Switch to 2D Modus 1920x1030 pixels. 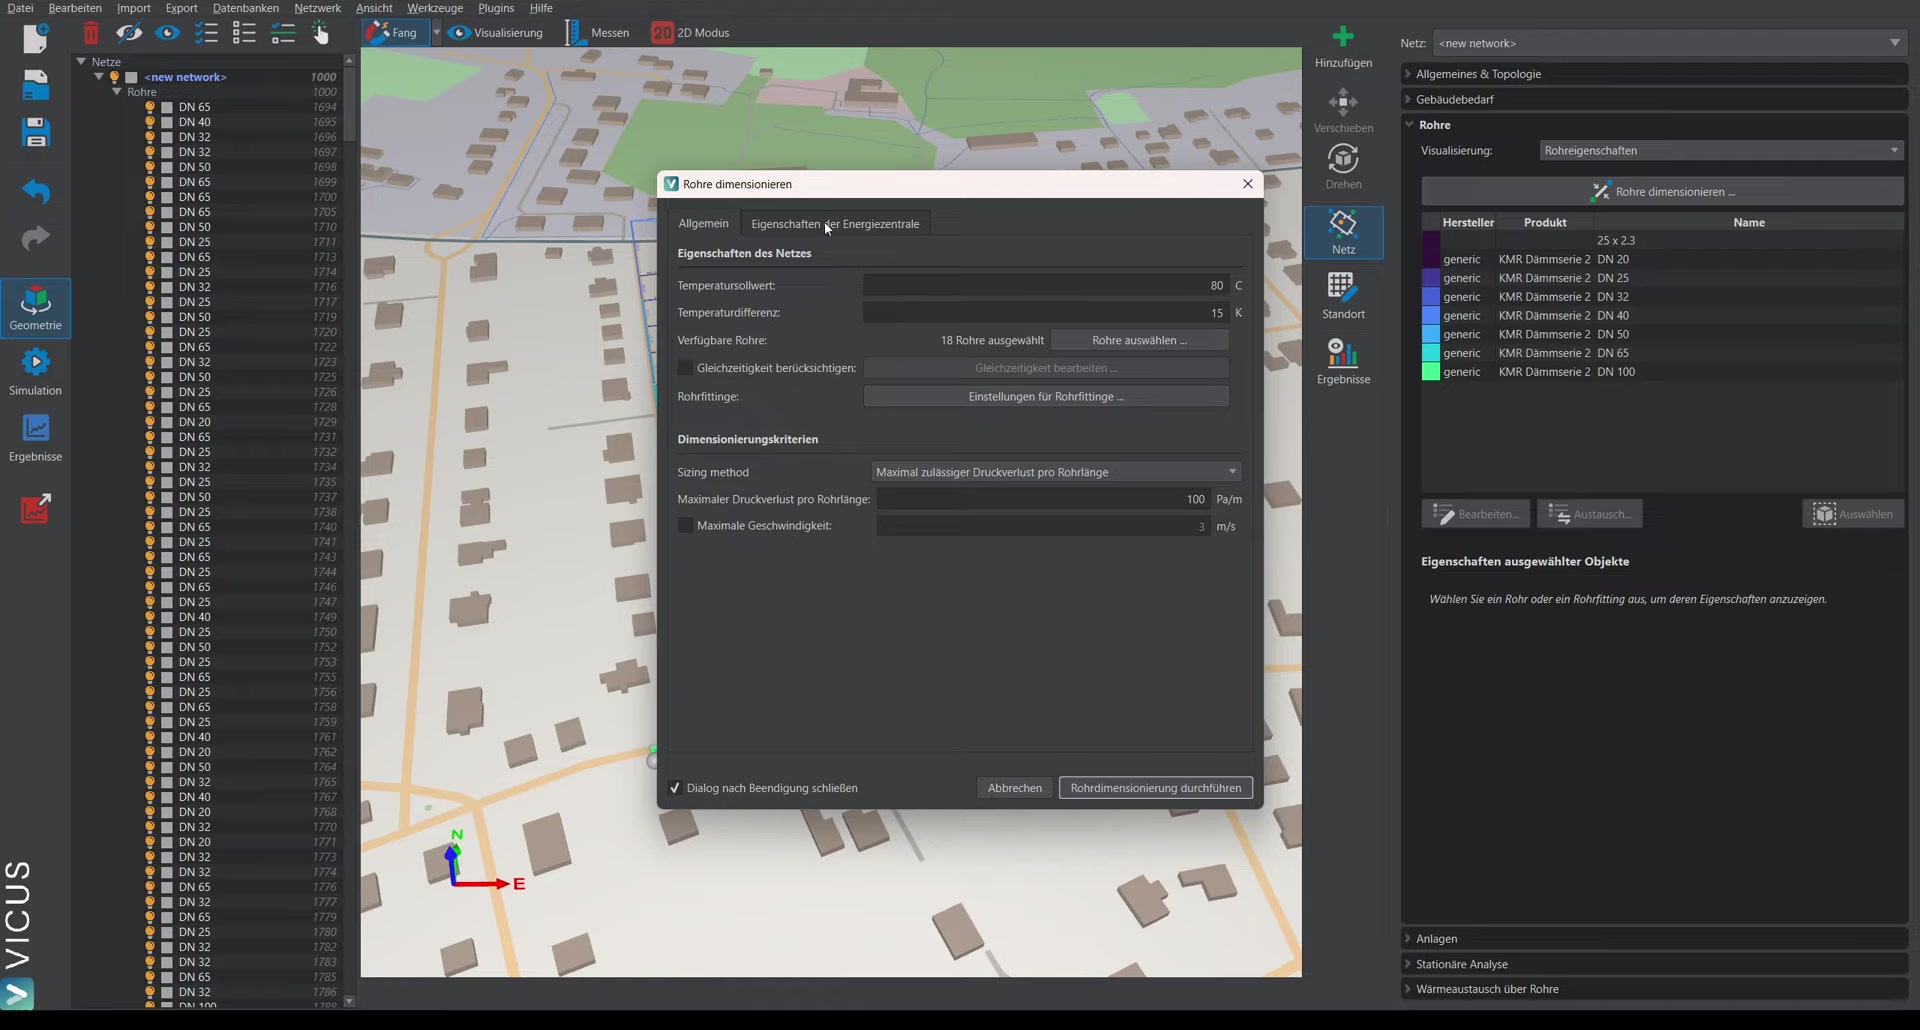pos(691,33)
